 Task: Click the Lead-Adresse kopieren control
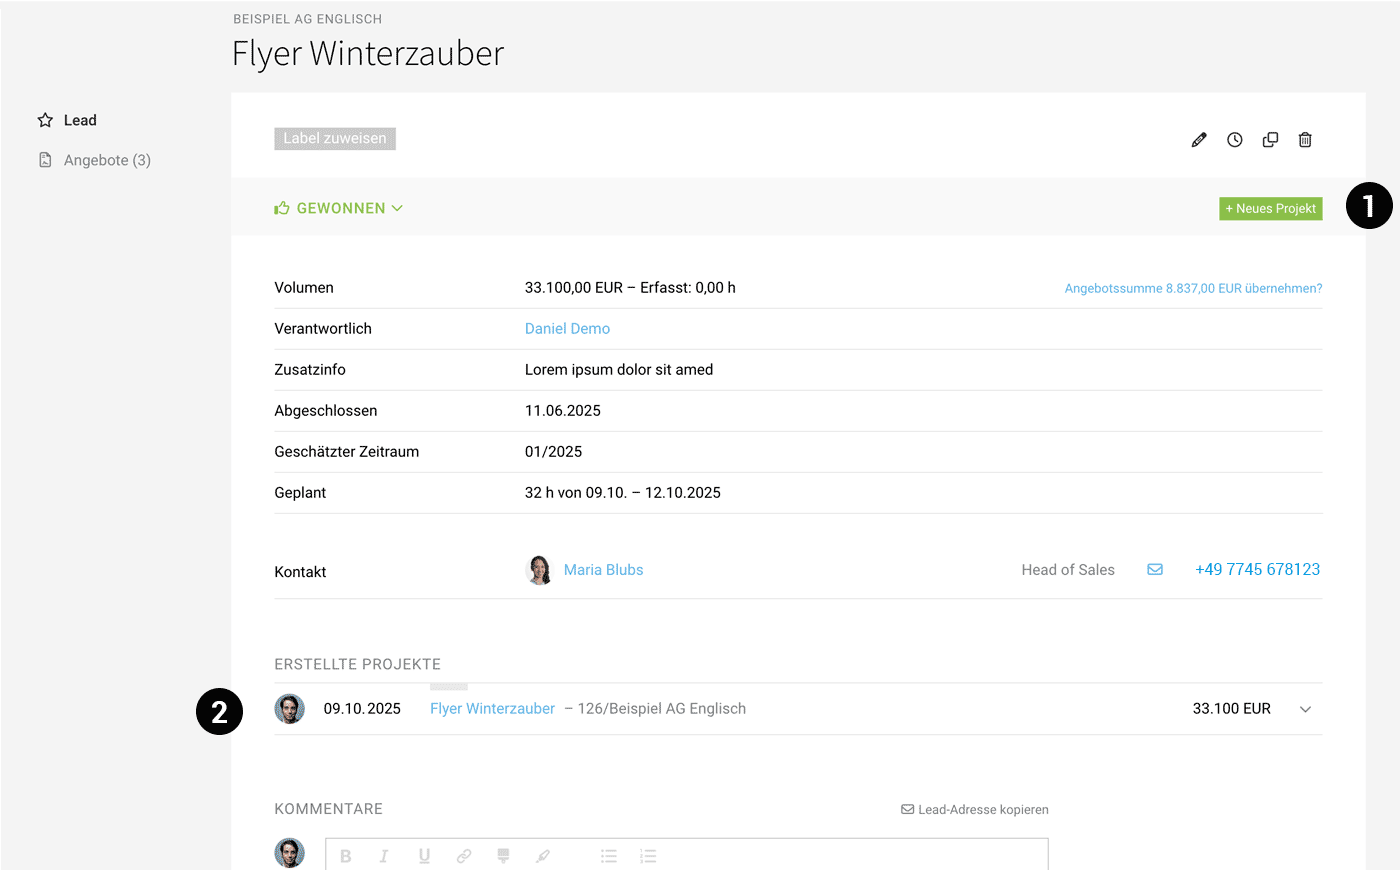pos(974,809)
